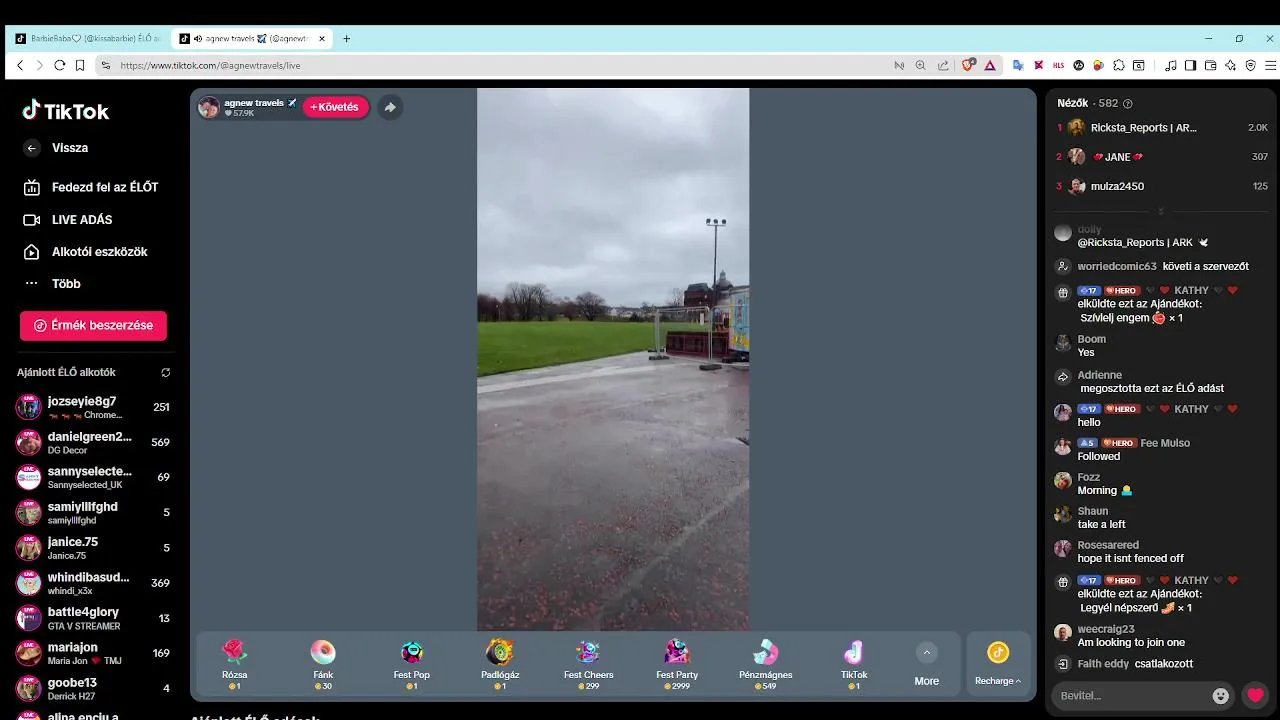This screenshot has width=1280, height=720.
Task: Open danielgreen2 live stream in the list
Action: 96,442
